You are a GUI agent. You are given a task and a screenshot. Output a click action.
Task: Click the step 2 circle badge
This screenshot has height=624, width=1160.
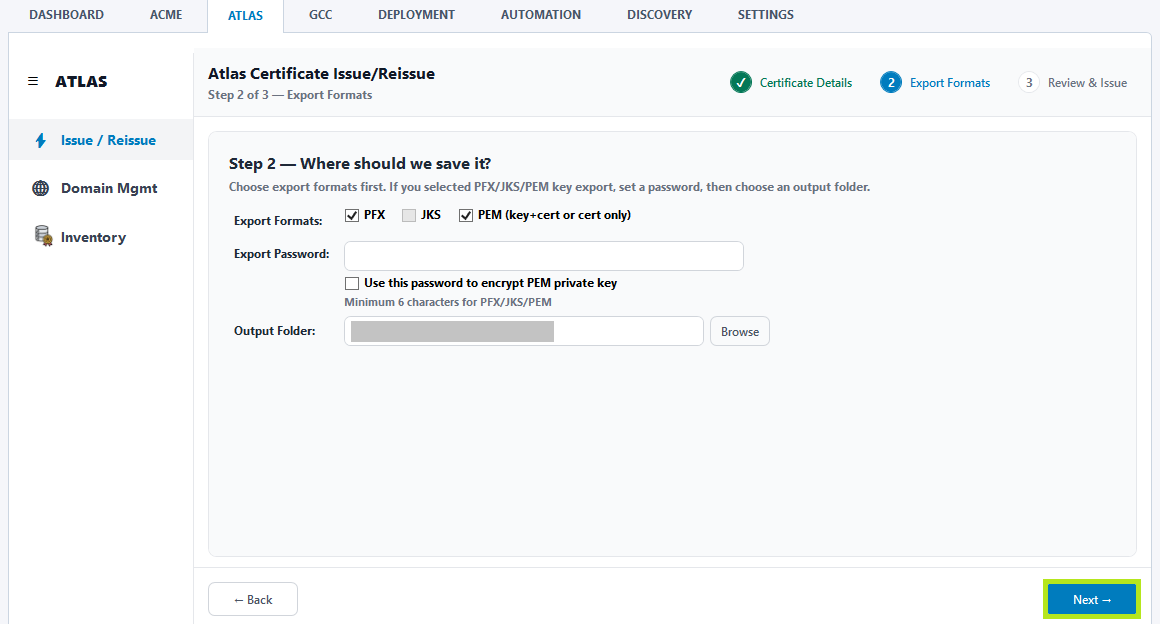click(891, 83)
